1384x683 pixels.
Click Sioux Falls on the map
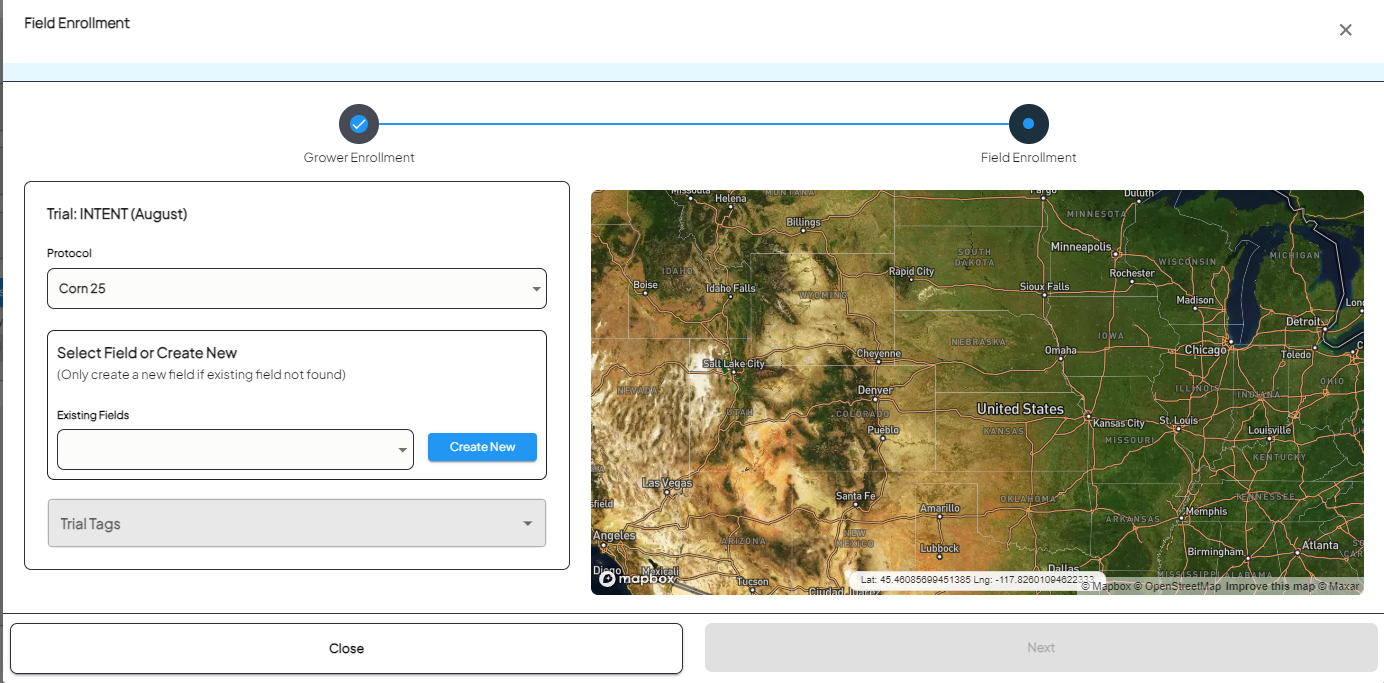tap(1044, 287)
